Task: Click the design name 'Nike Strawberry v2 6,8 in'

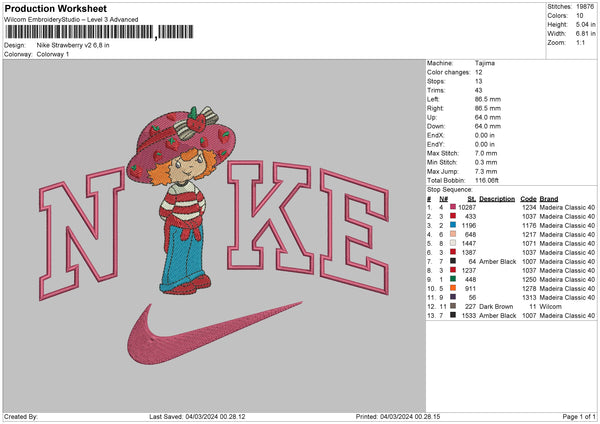Action: 73,45
